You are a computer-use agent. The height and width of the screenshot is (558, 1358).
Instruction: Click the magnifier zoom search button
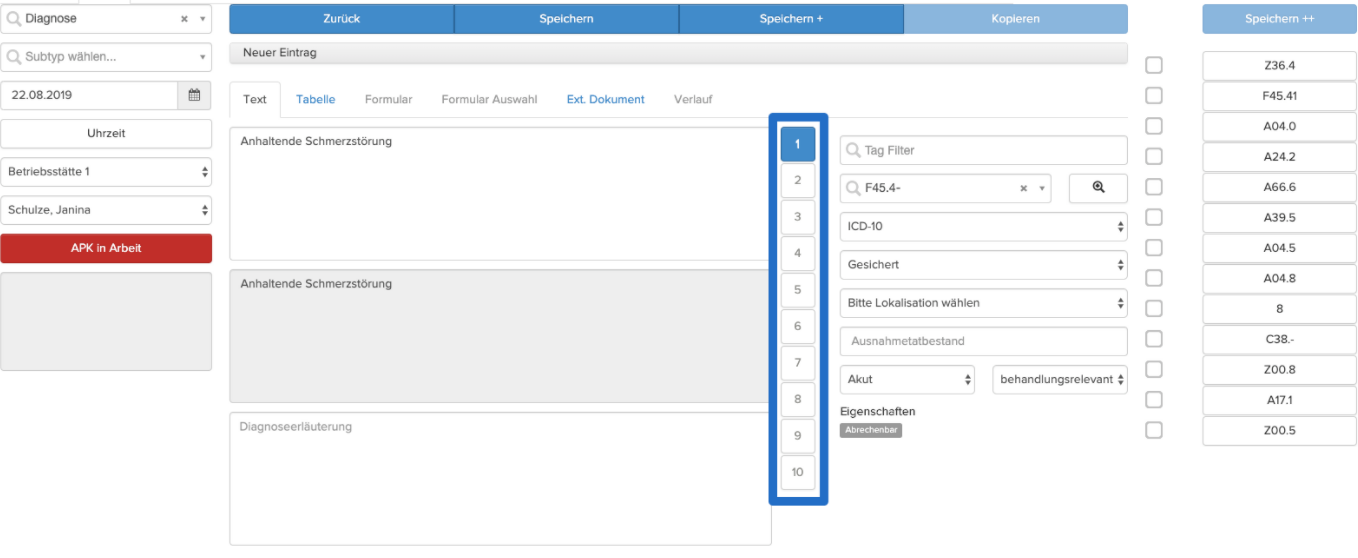tap(1098, 188)
